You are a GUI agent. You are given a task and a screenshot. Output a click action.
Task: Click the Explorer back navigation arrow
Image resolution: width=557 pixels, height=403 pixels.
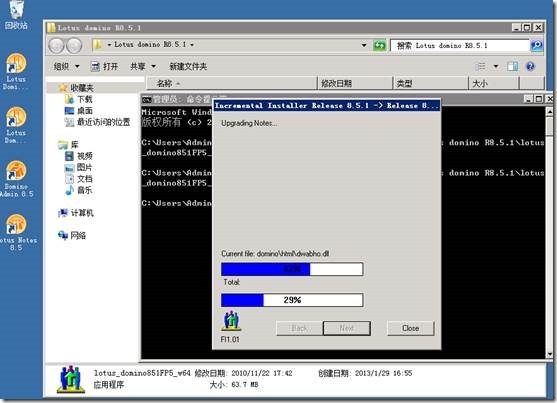click(x=56, y=45)
